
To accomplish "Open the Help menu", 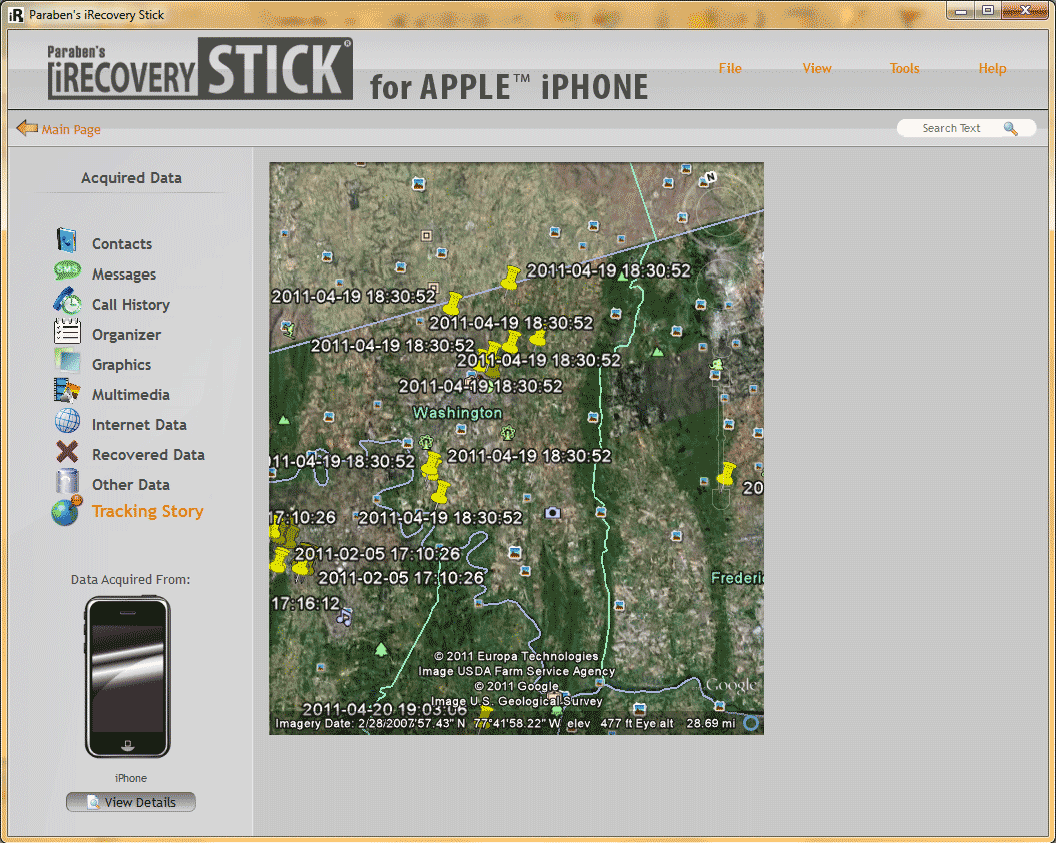I will click(x=993, y=68).
